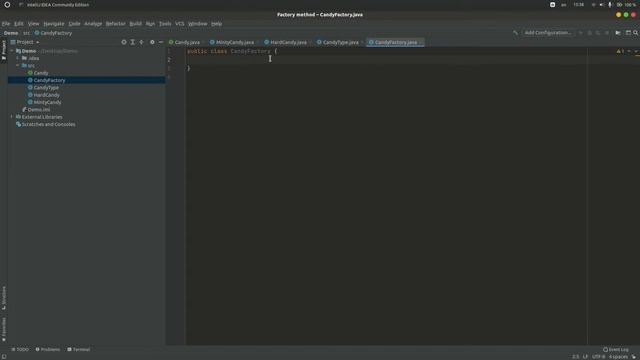Viewport: 640px width, 360px height.
Task: Collapse the src folder node
Action: pos(18,66)
